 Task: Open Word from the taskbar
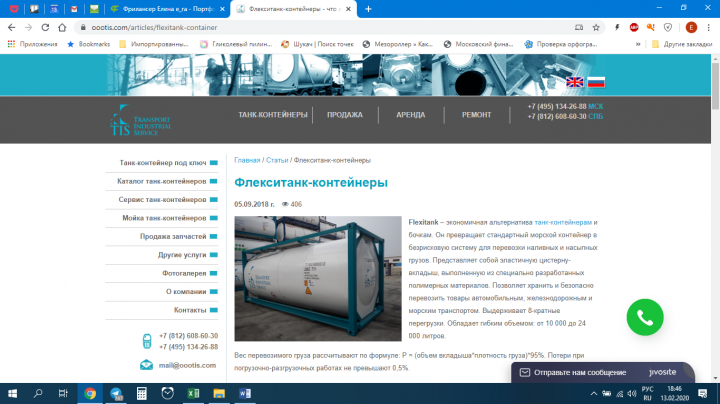[x=245, y=393]
